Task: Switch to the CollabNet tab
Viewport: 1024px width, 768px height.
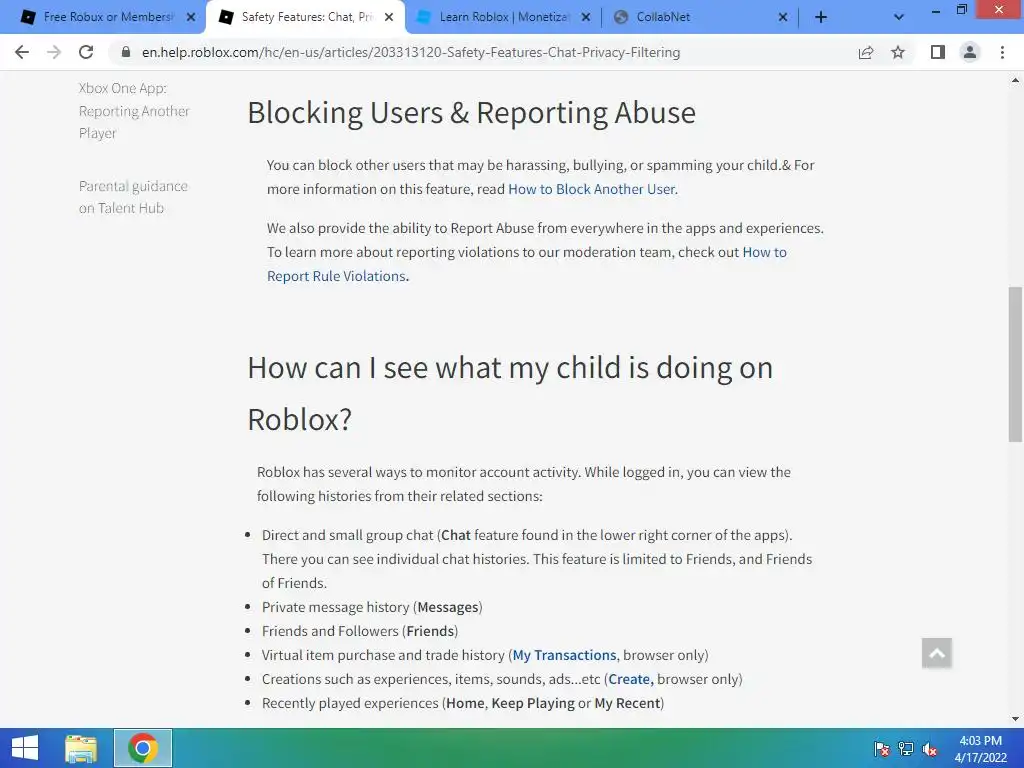Action: click(x=699, y=17)
